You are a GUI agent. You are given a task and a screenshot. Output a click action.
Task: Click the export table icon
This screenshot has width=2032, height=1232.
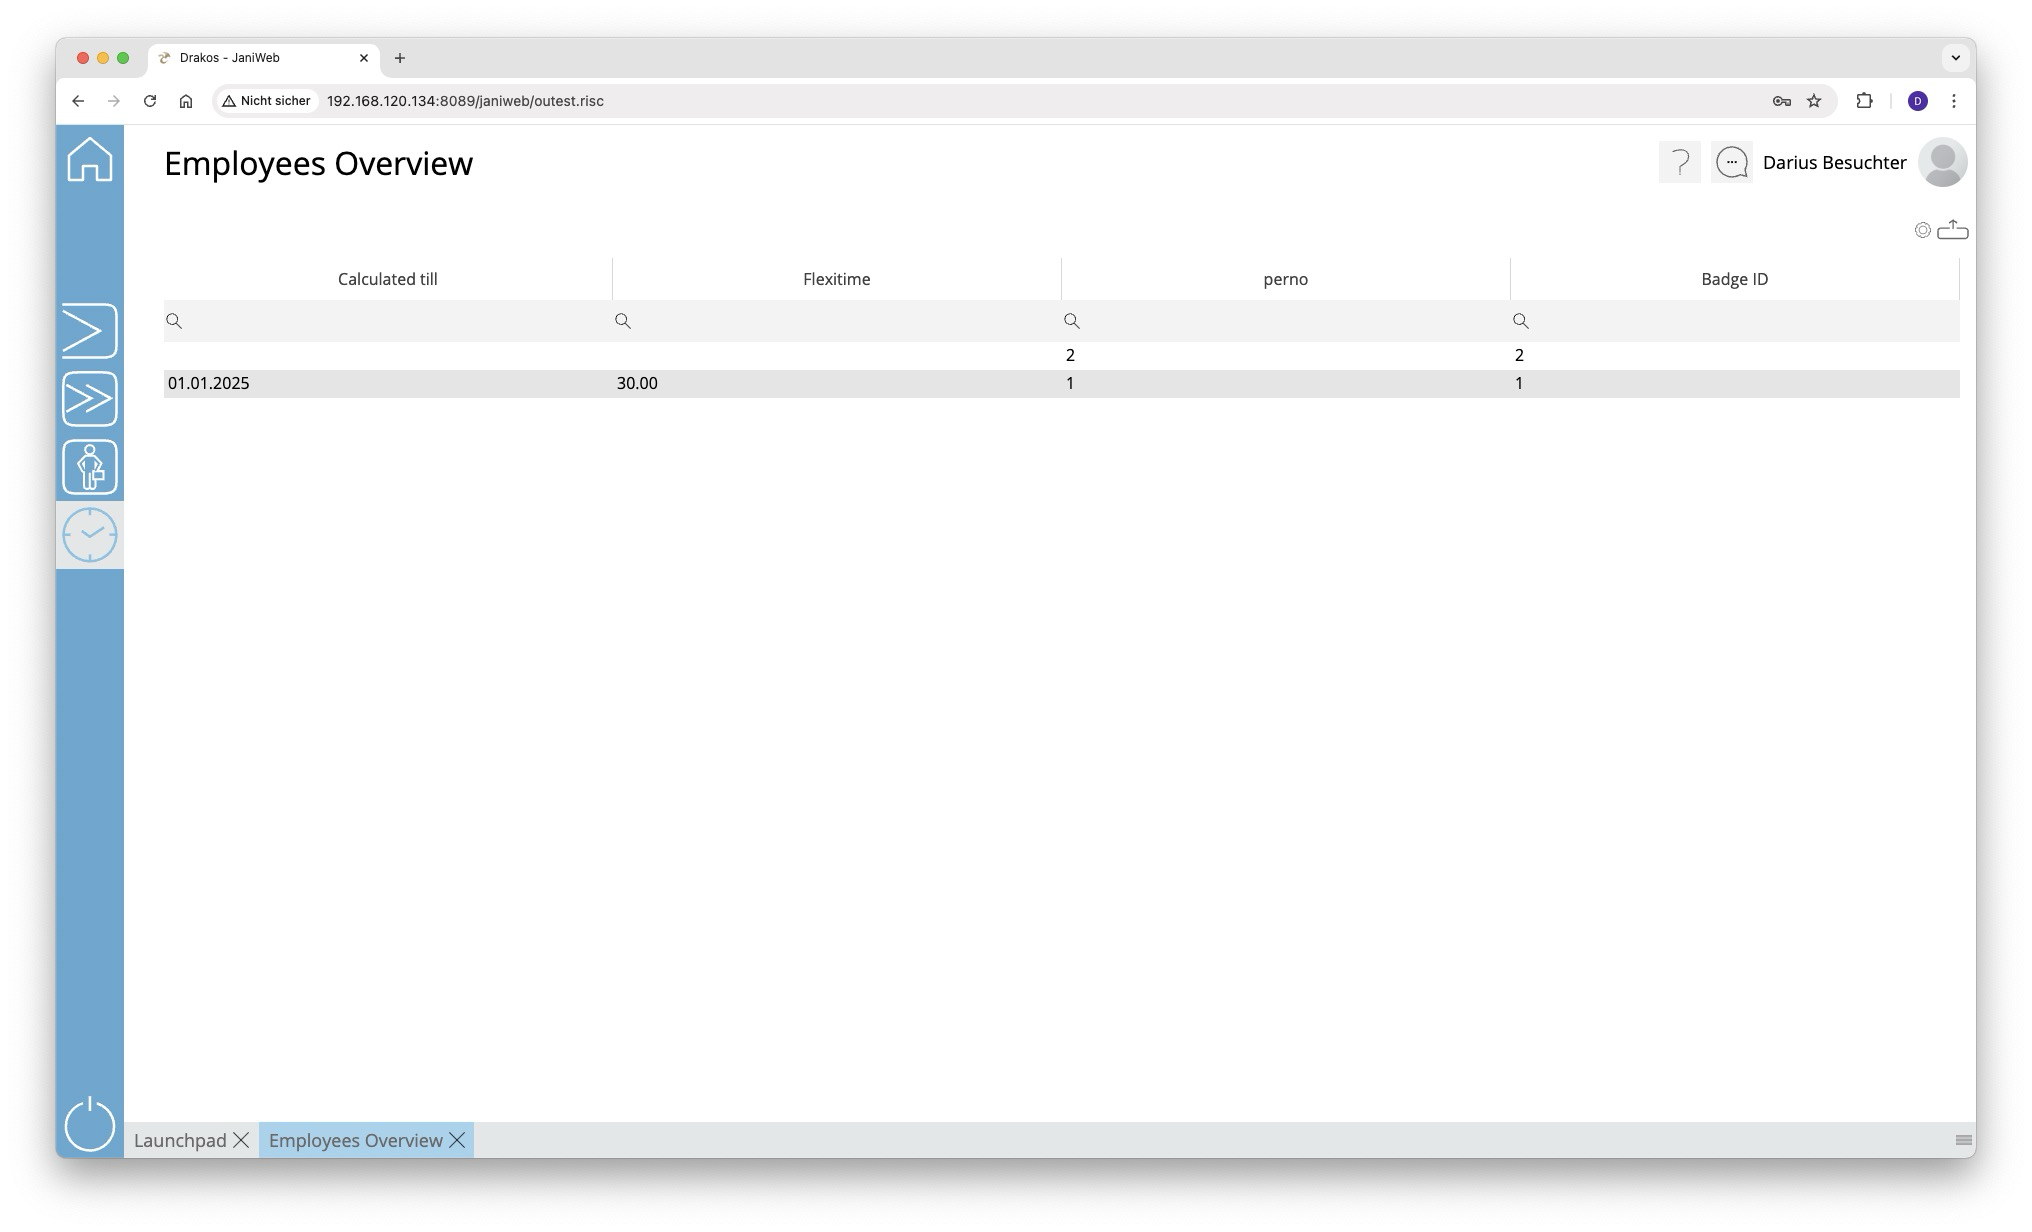(1953, 231)
